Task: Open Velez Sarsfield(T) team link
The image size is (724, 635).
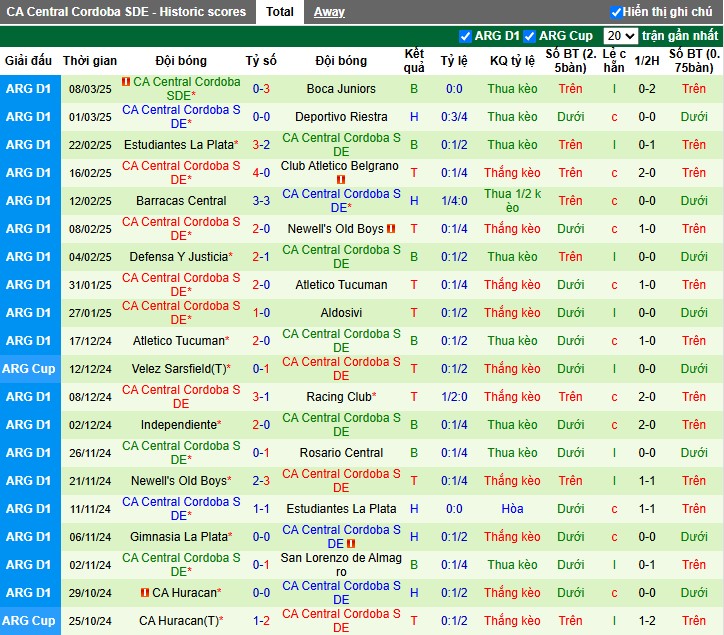Action: click(x=181, y=369)
